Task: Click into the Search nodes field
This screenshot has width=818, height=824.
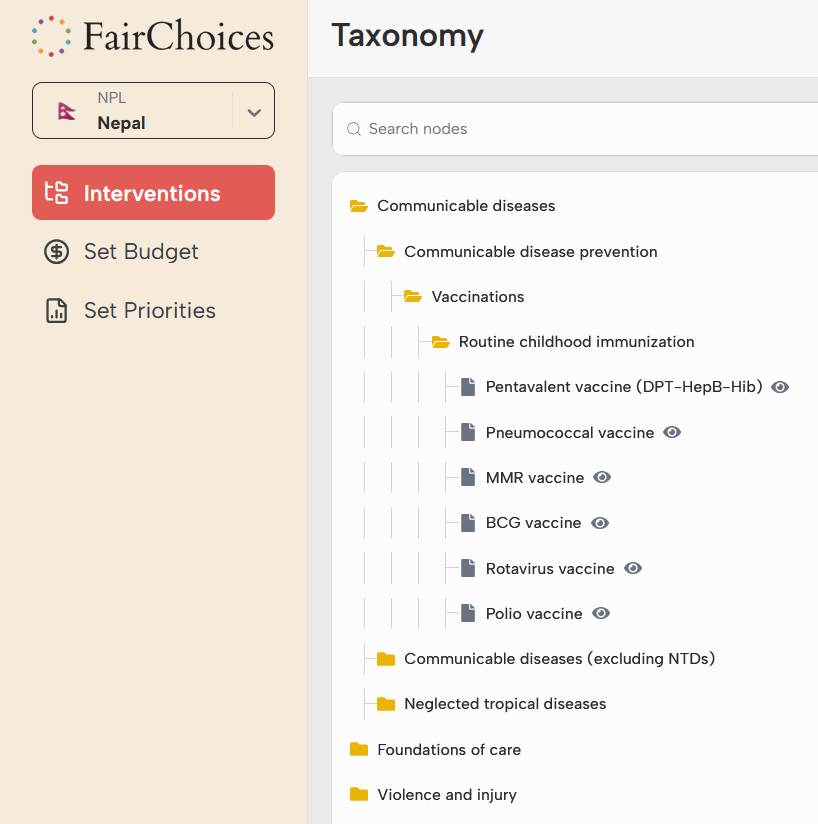Action: tap(580, 129)
